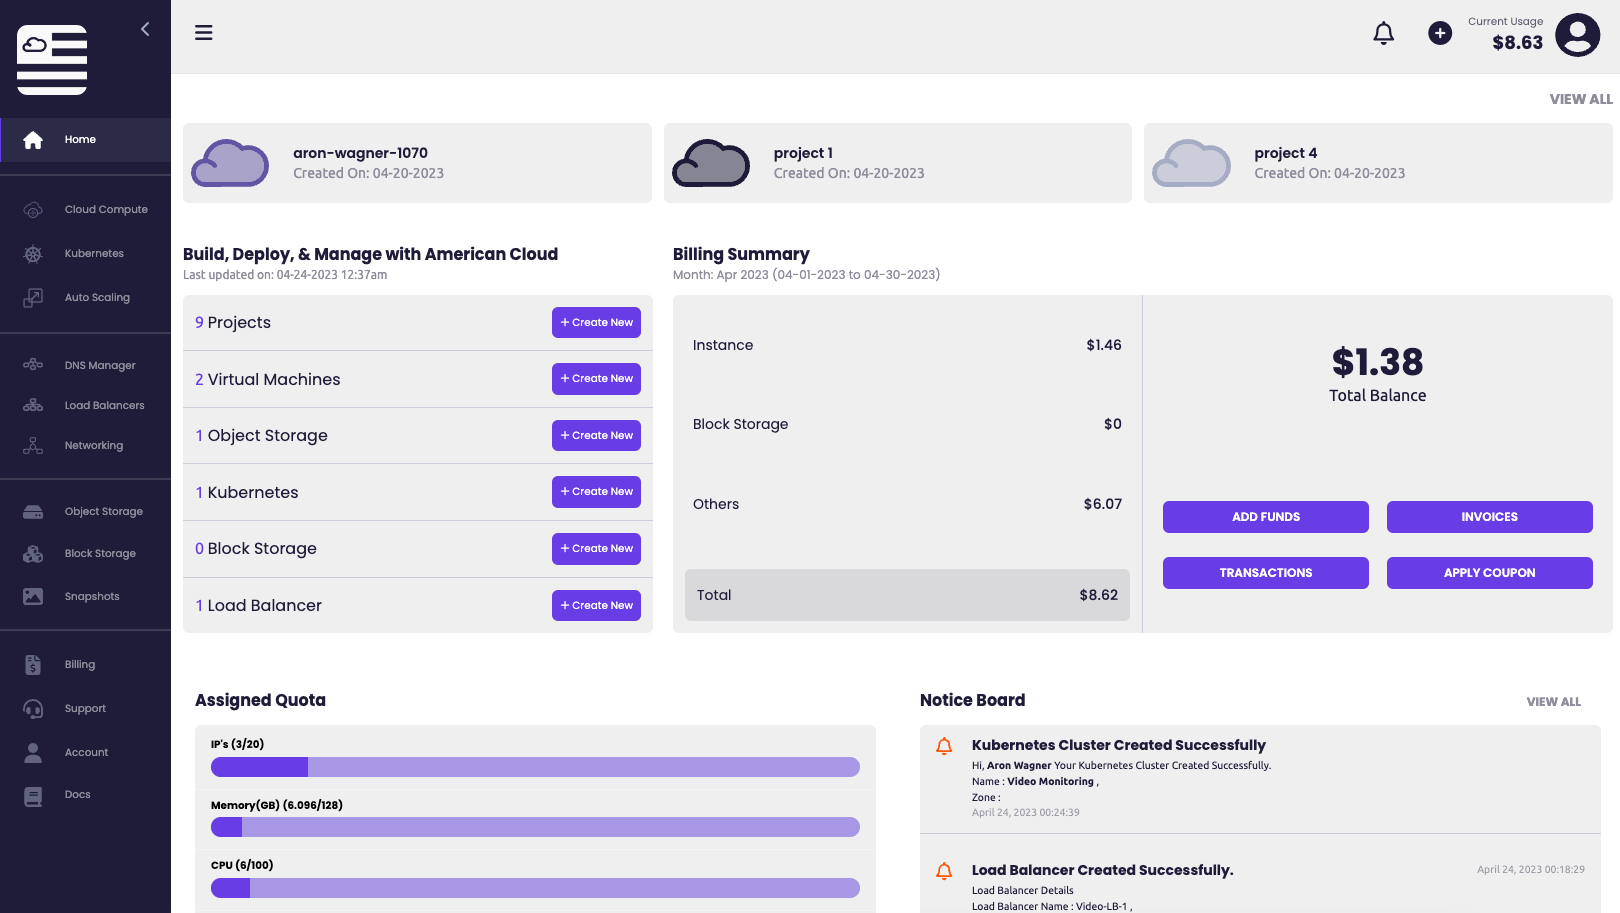The image size is (1620, 913).
Task: Open the Kubernetes Cluster Created notice
Action: [x=1118, y=745]
